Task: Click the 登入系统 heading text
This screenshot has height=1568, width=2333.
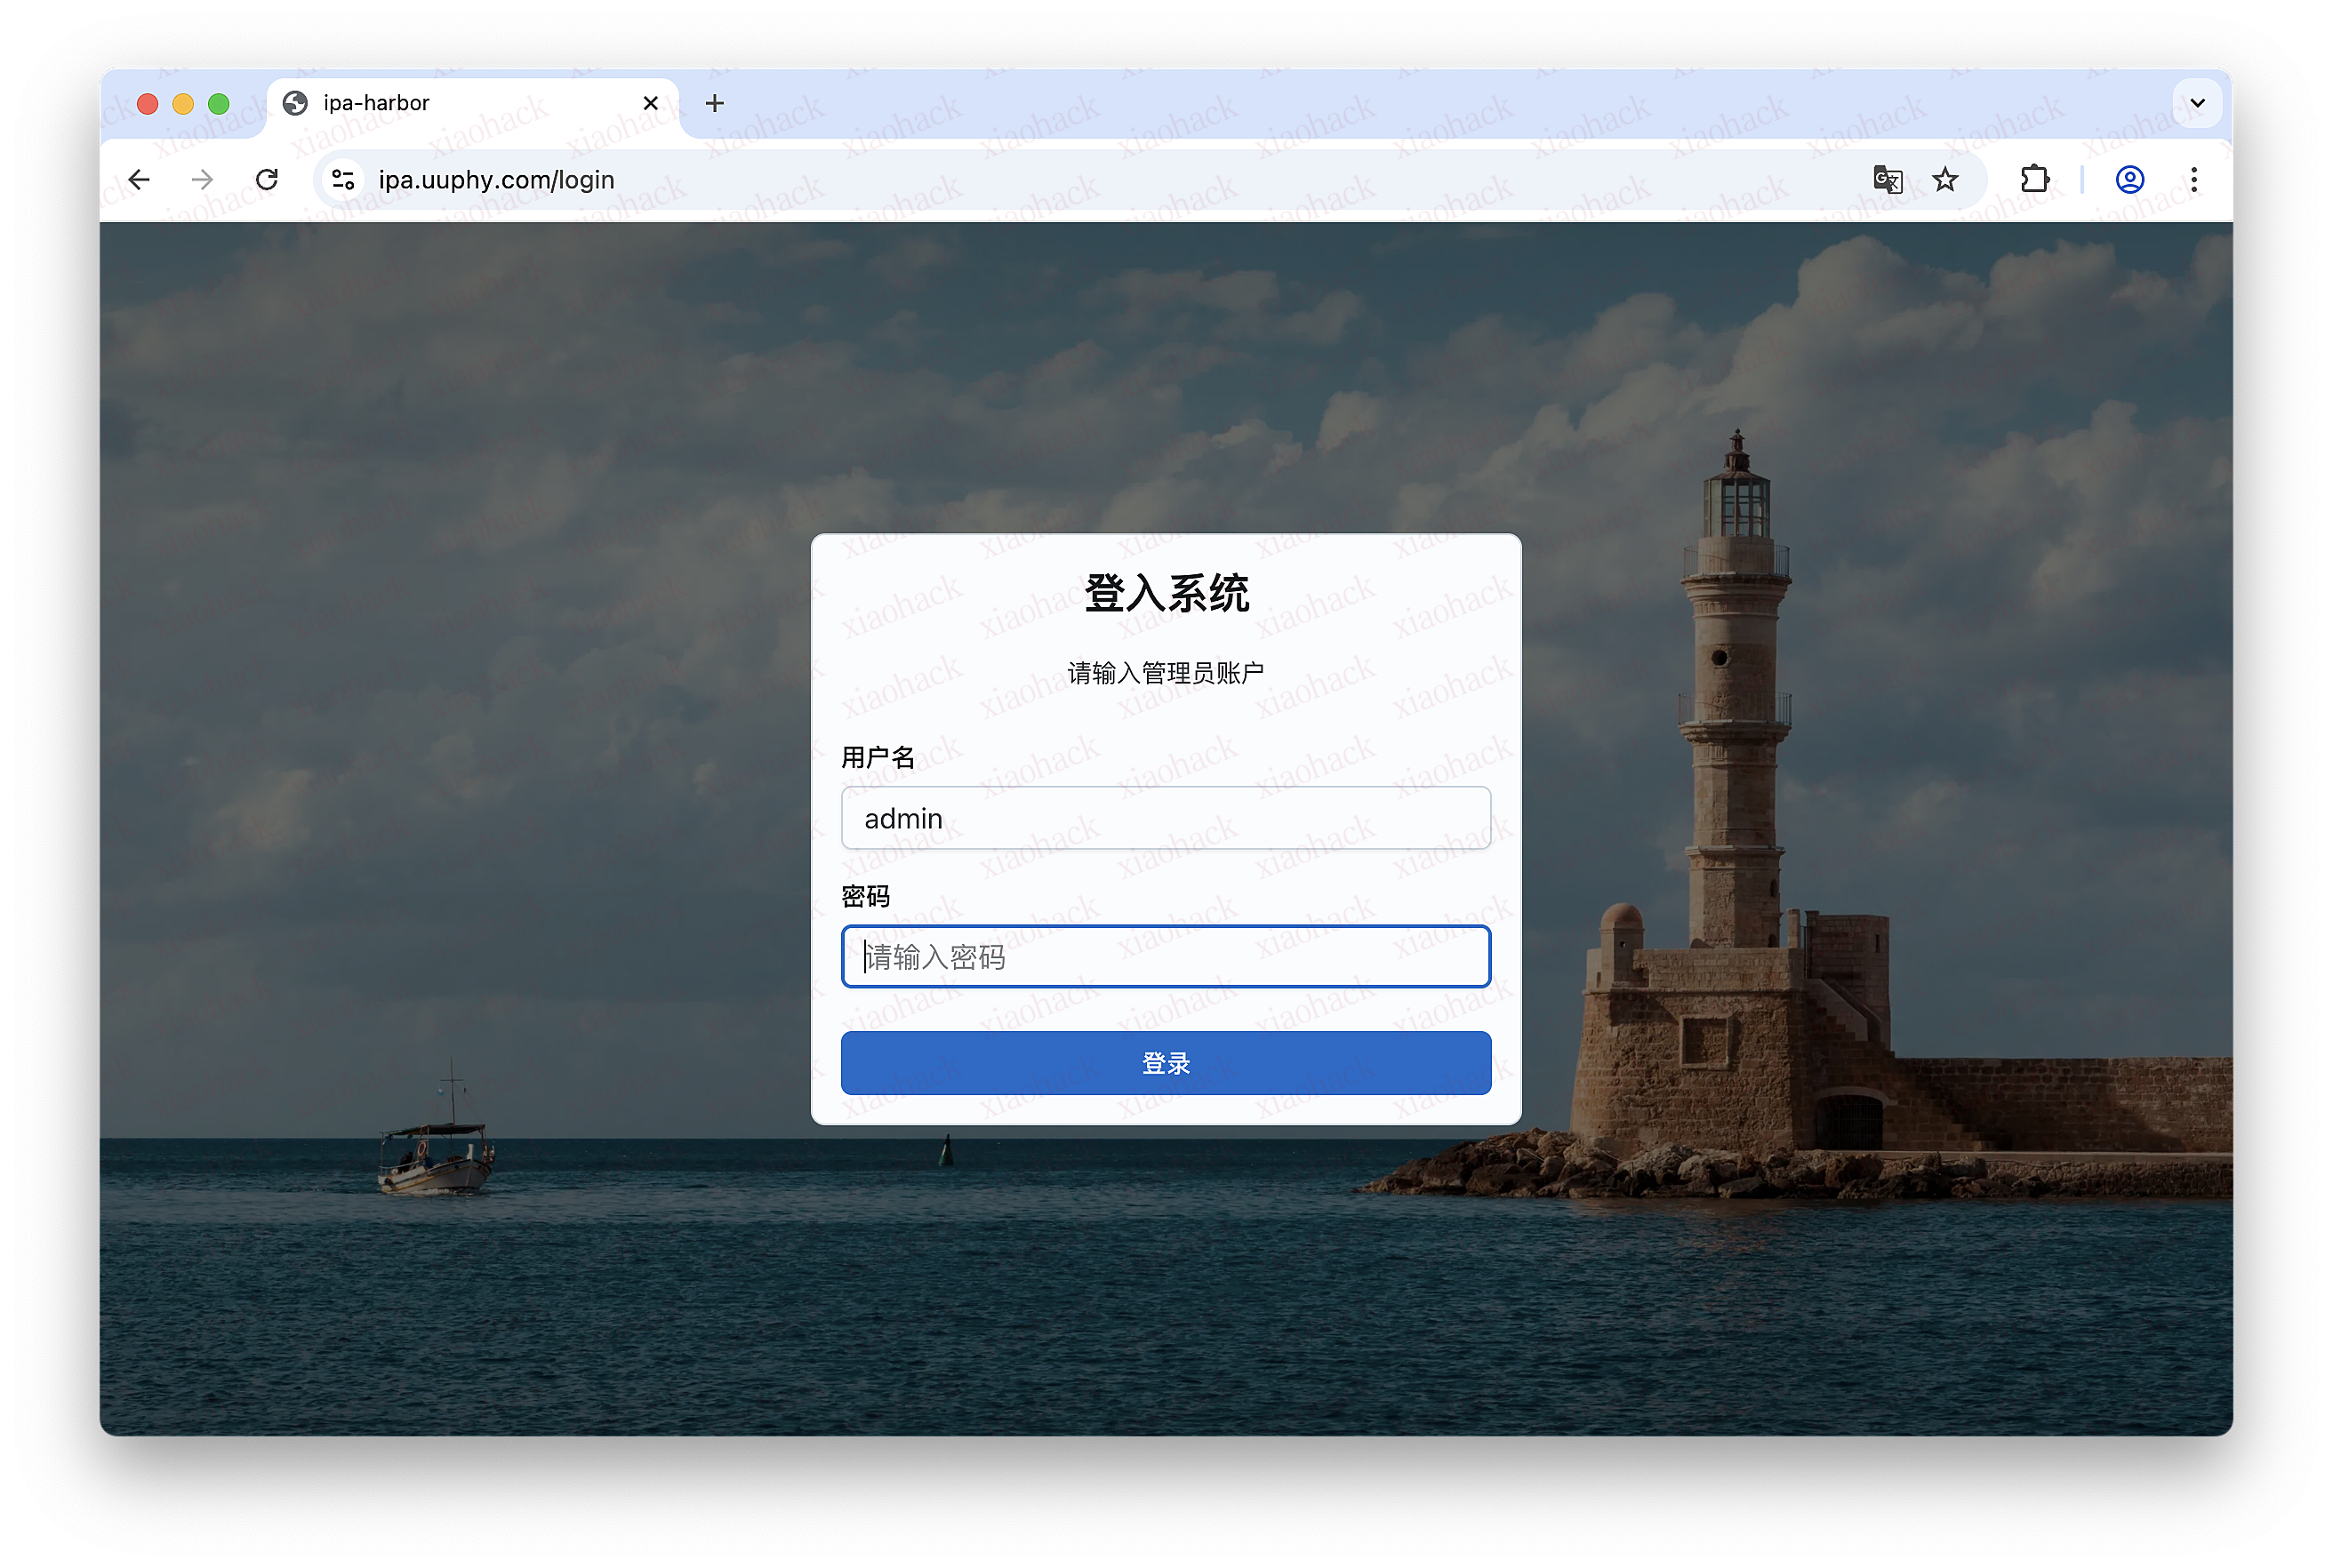Action: point(1166,593)
